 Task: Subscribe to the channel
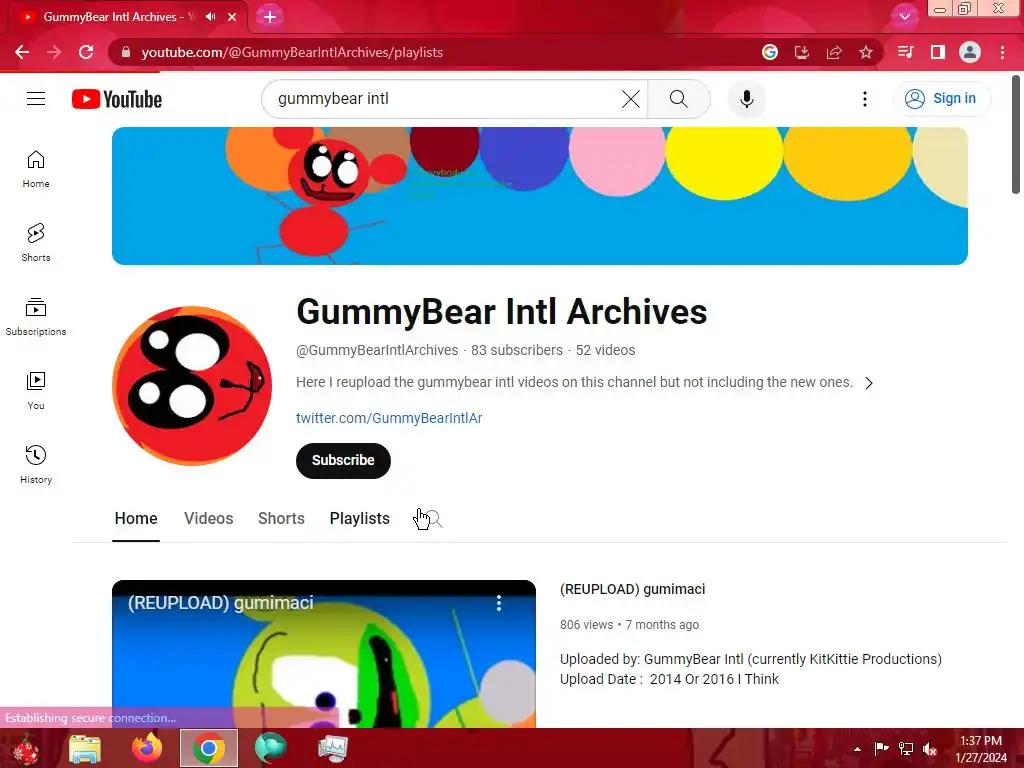tap(343, 460)
